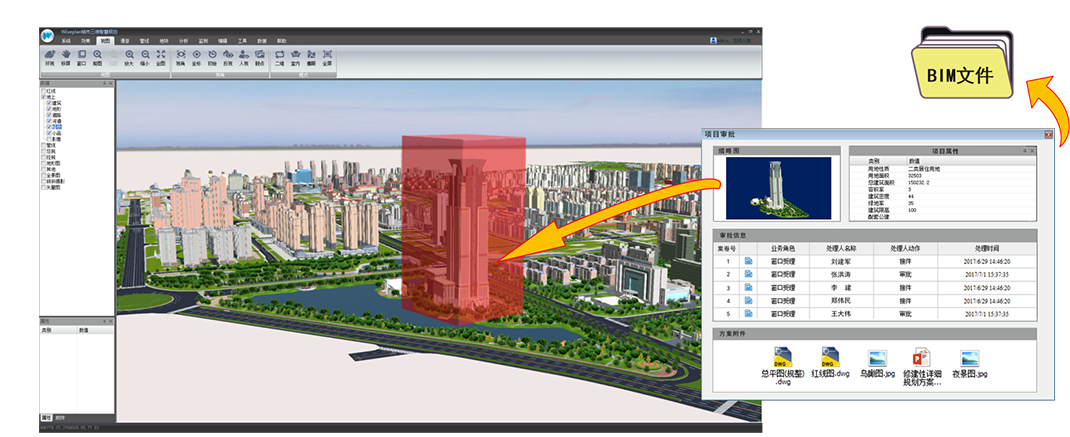
Task: Enable the 管线 layer checkbox
Action: point(43,145)
